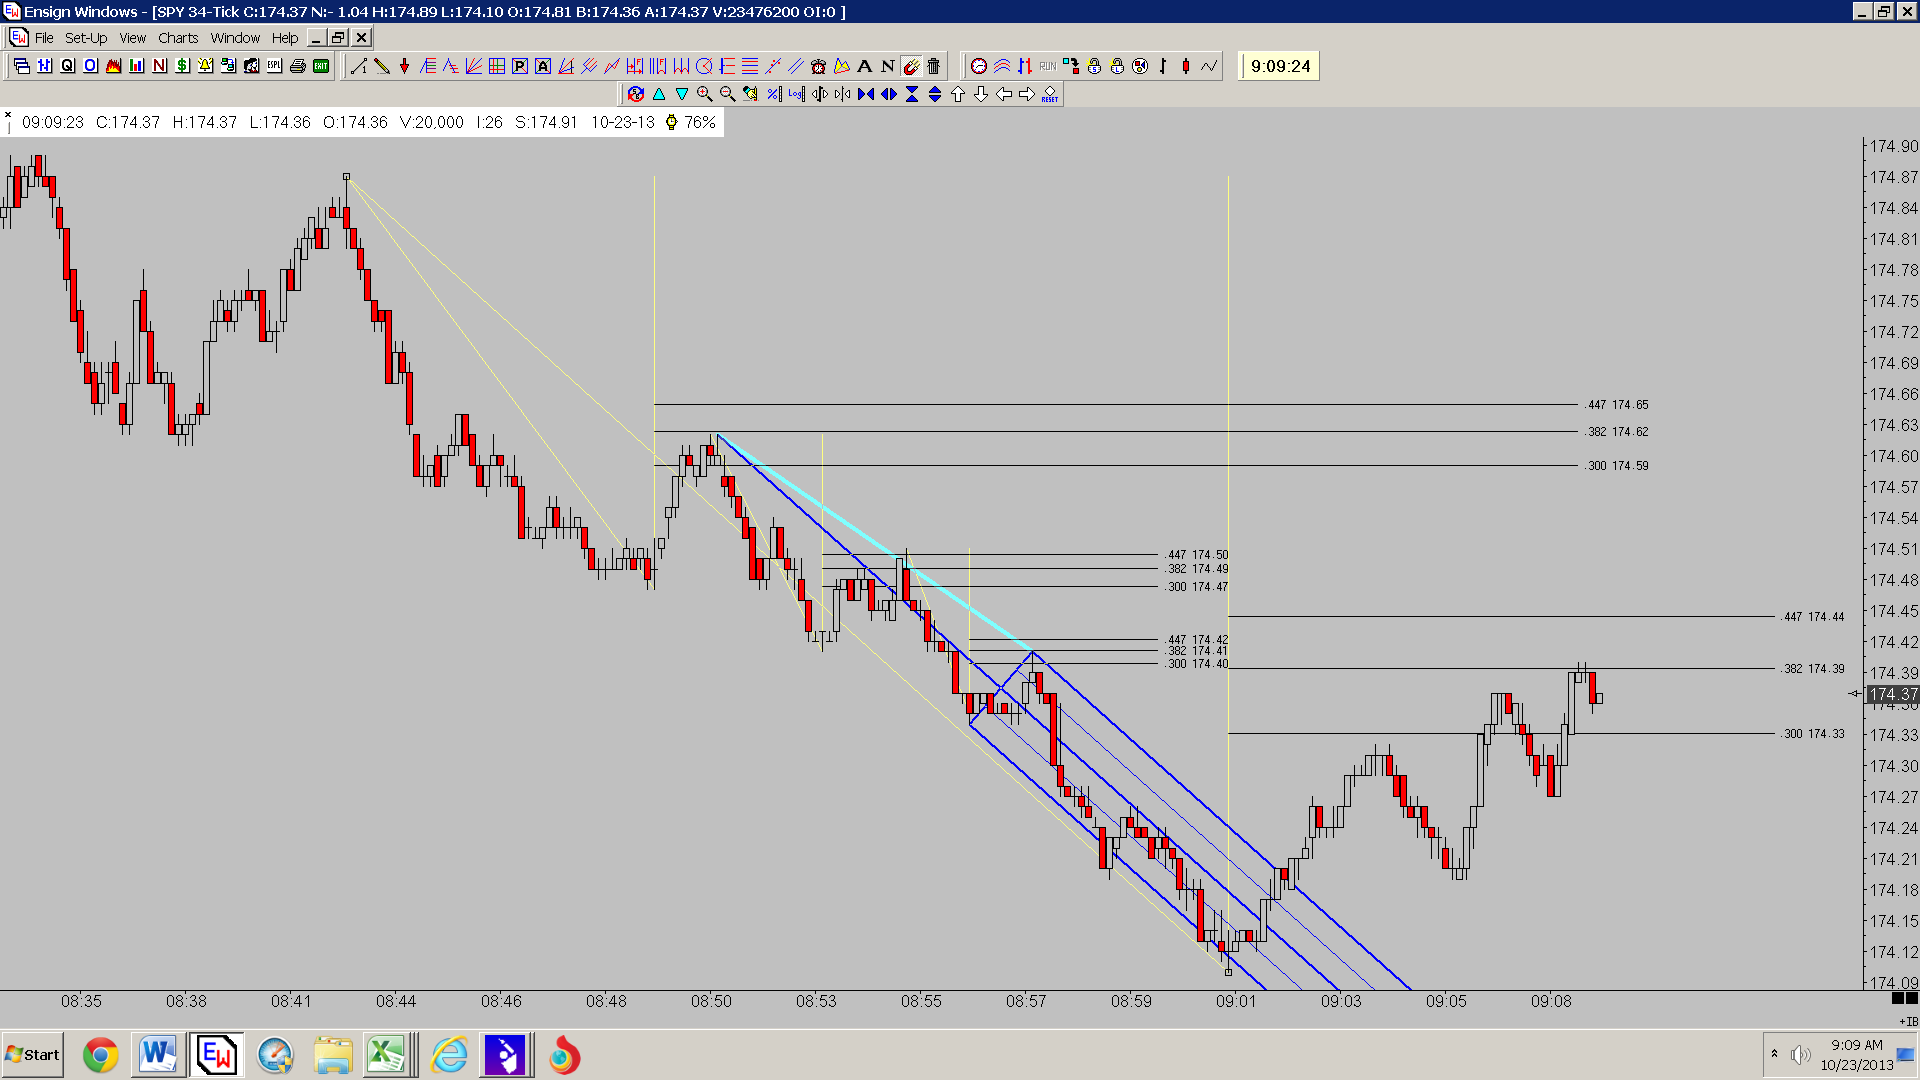Open the Window menu
This screenshot has height=1080, width=1920.
point(235,38)
